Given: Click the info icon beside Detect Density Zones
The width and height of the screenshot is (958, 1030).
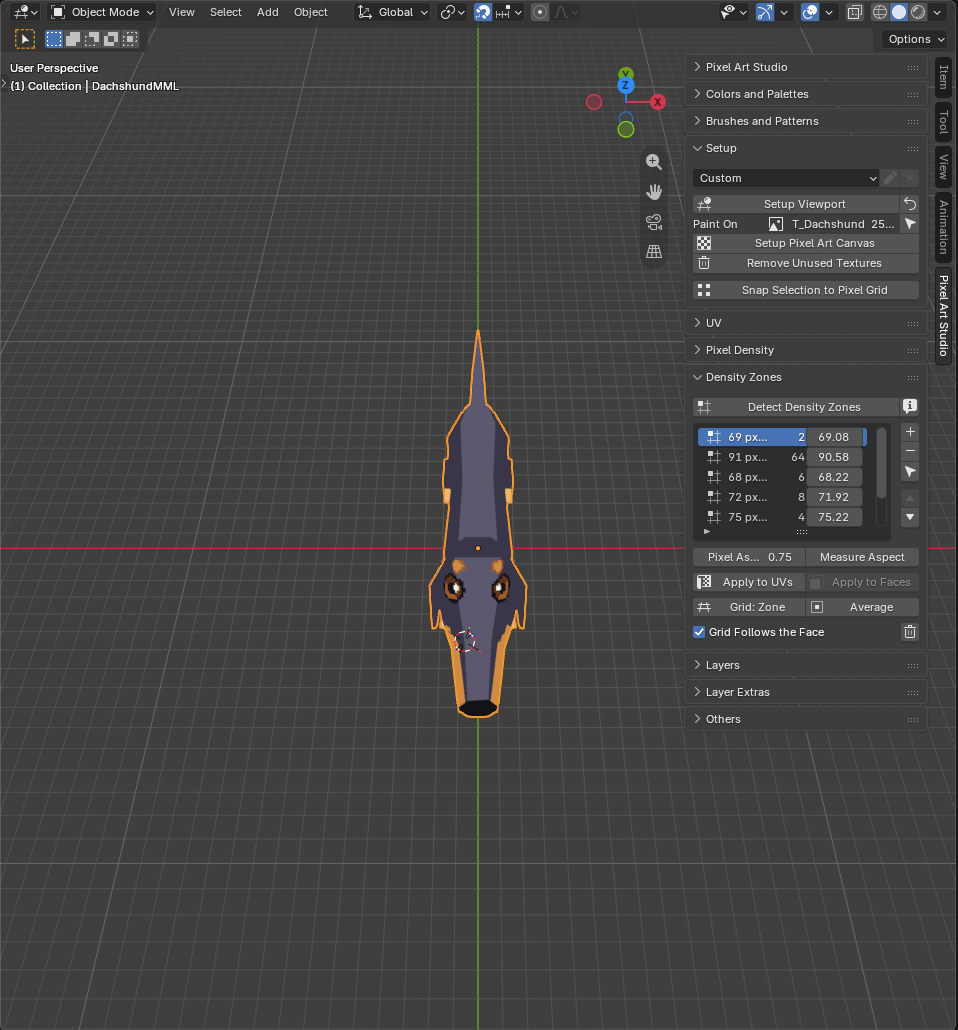Looking at the screenshot, I should [x=909, y=407].
